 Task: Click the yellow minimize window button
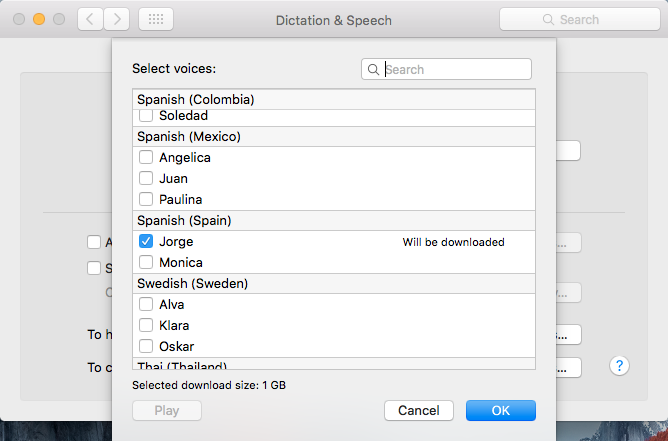tap(39, 19)
